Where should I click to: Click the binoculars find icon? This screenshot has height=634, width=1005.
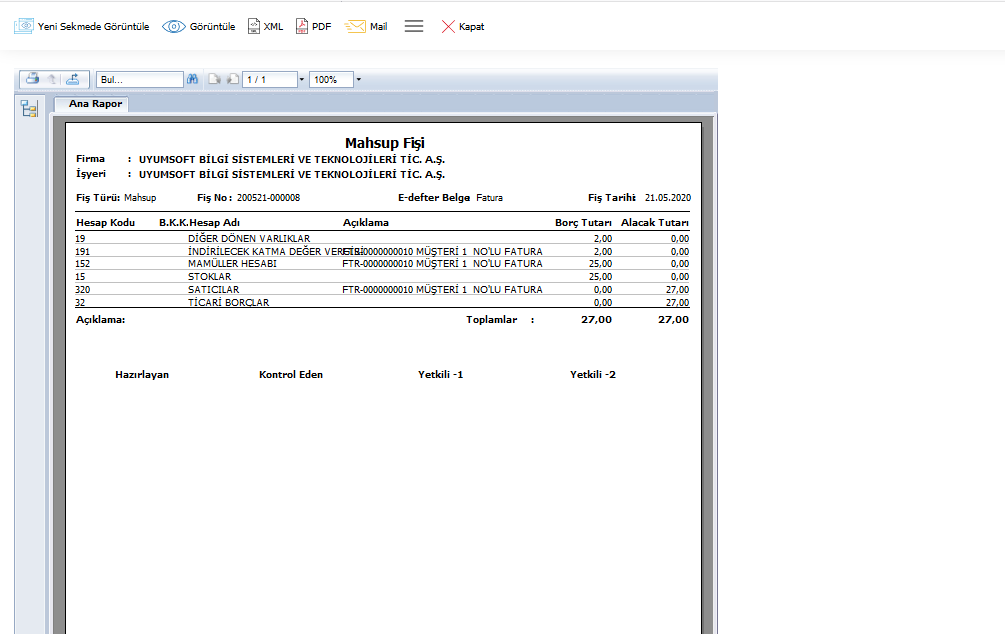(192, 79)
